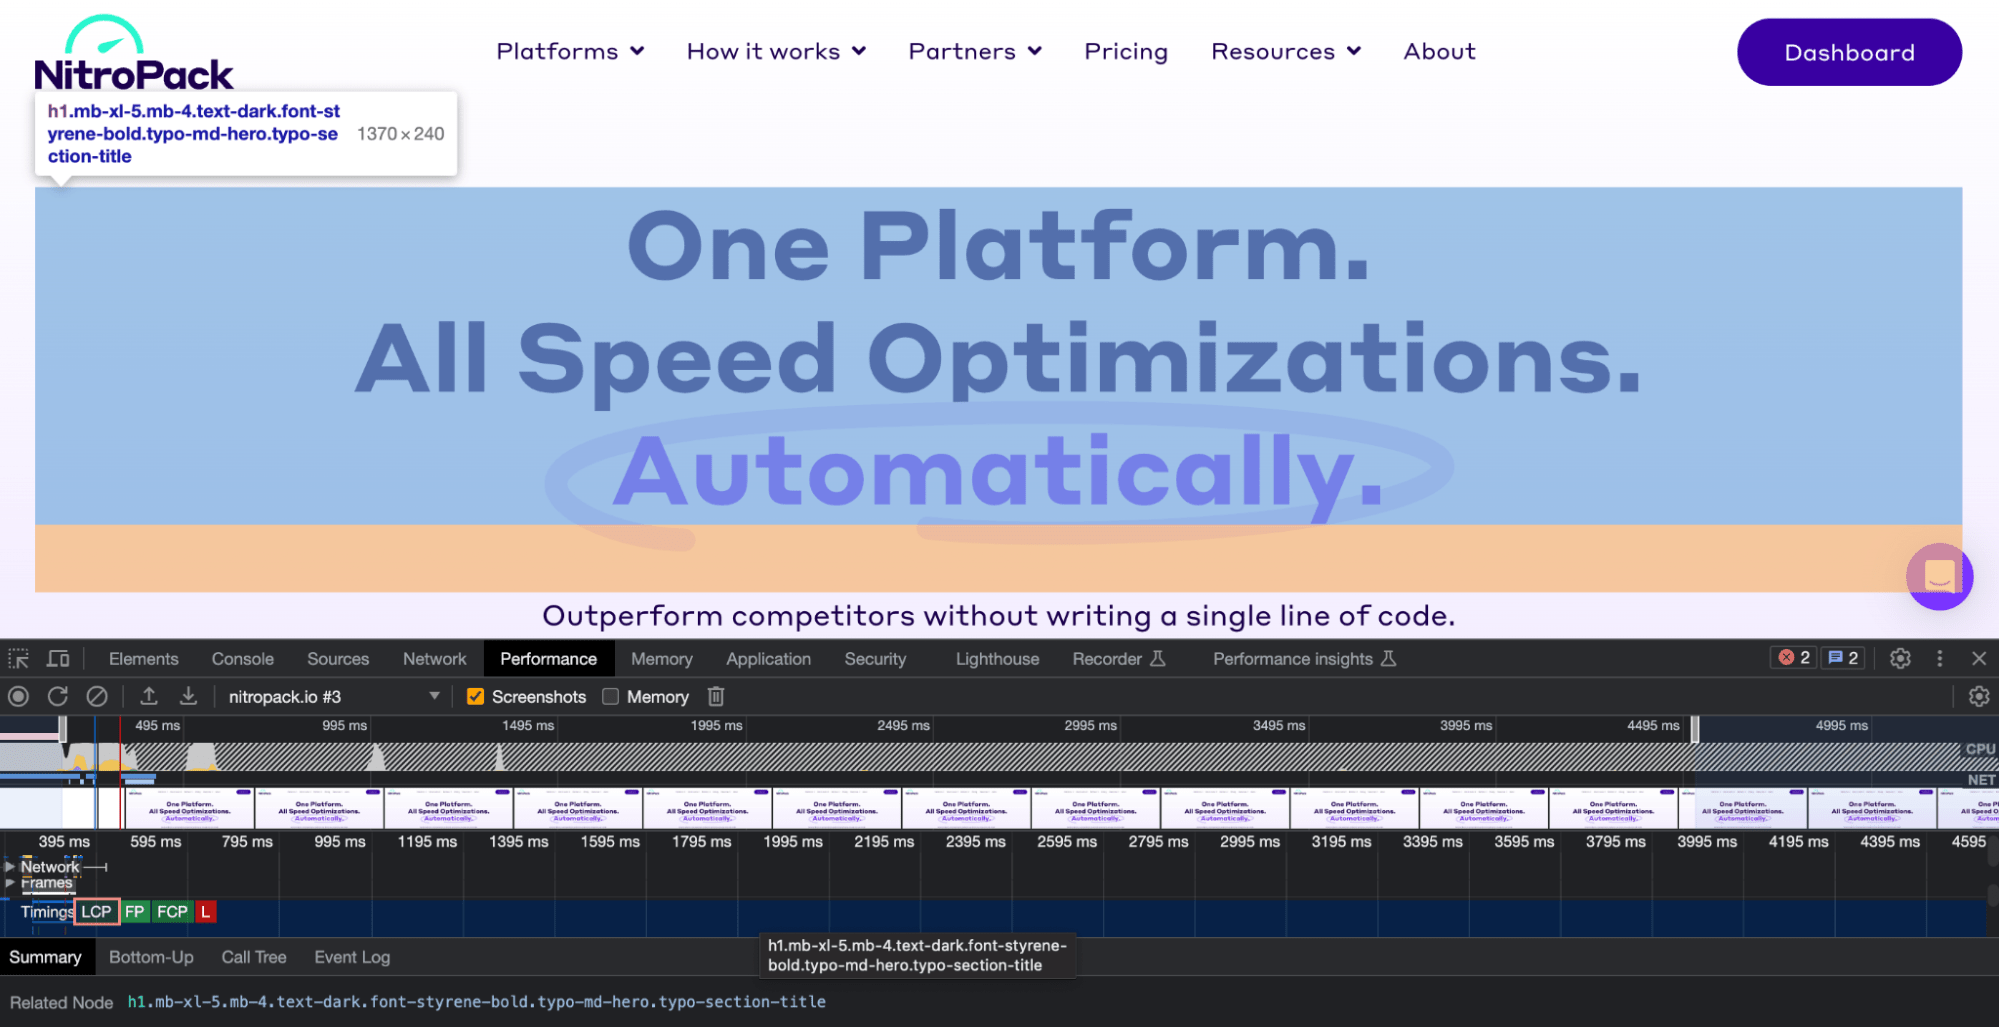Expand the Resources menu

[x=1286, y=51]
